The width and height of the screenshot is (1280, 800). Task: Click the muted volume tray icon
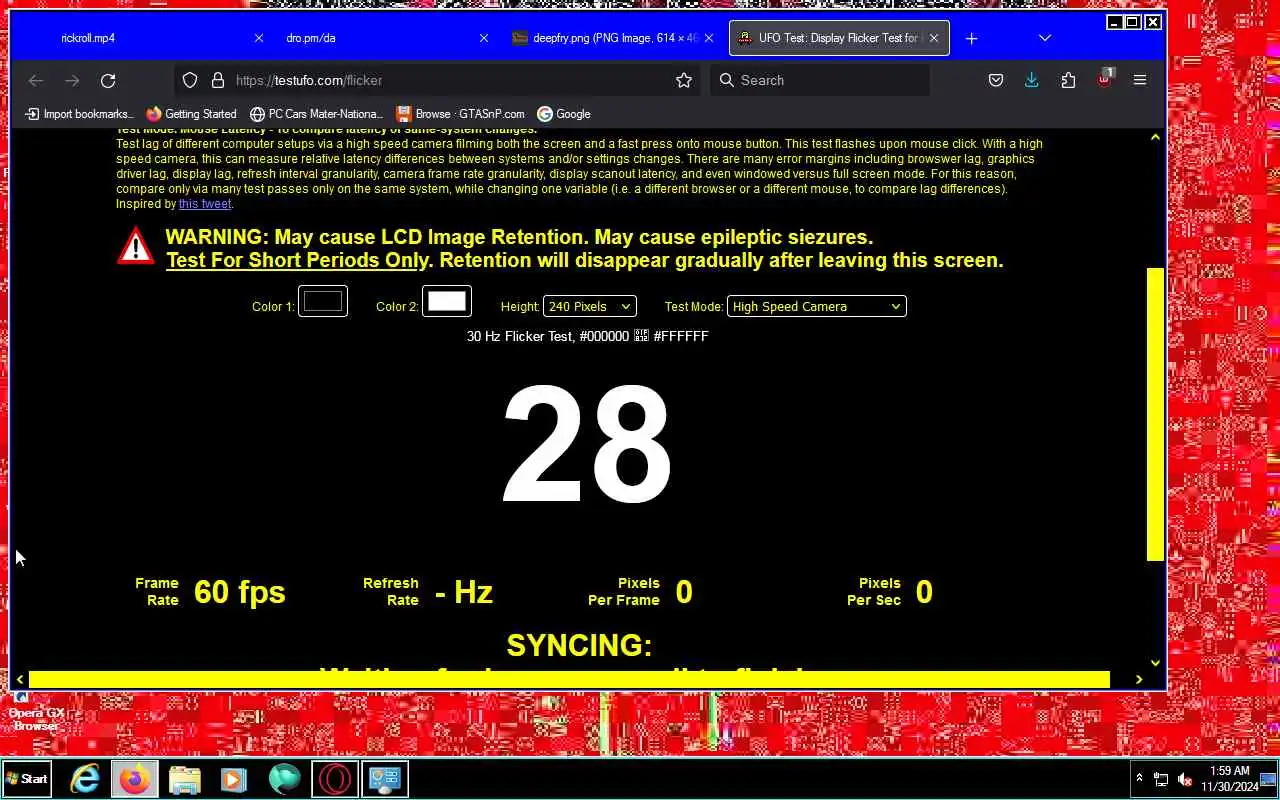click(x=1185, y=779)
